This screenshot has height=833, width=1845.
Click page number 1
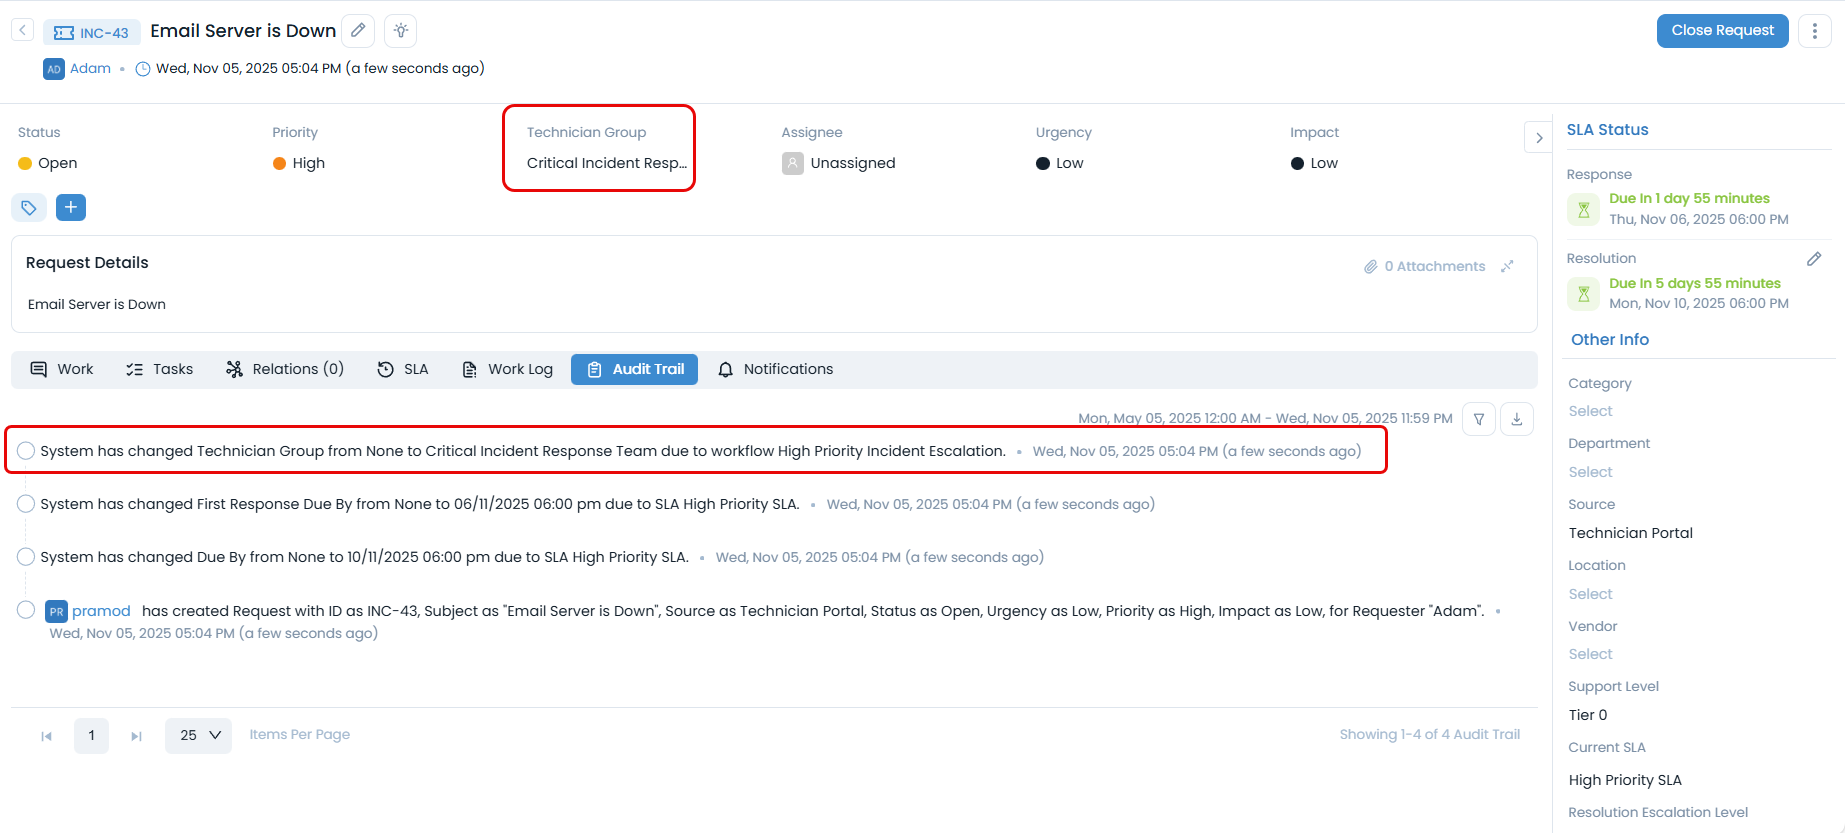click(91, 736)
